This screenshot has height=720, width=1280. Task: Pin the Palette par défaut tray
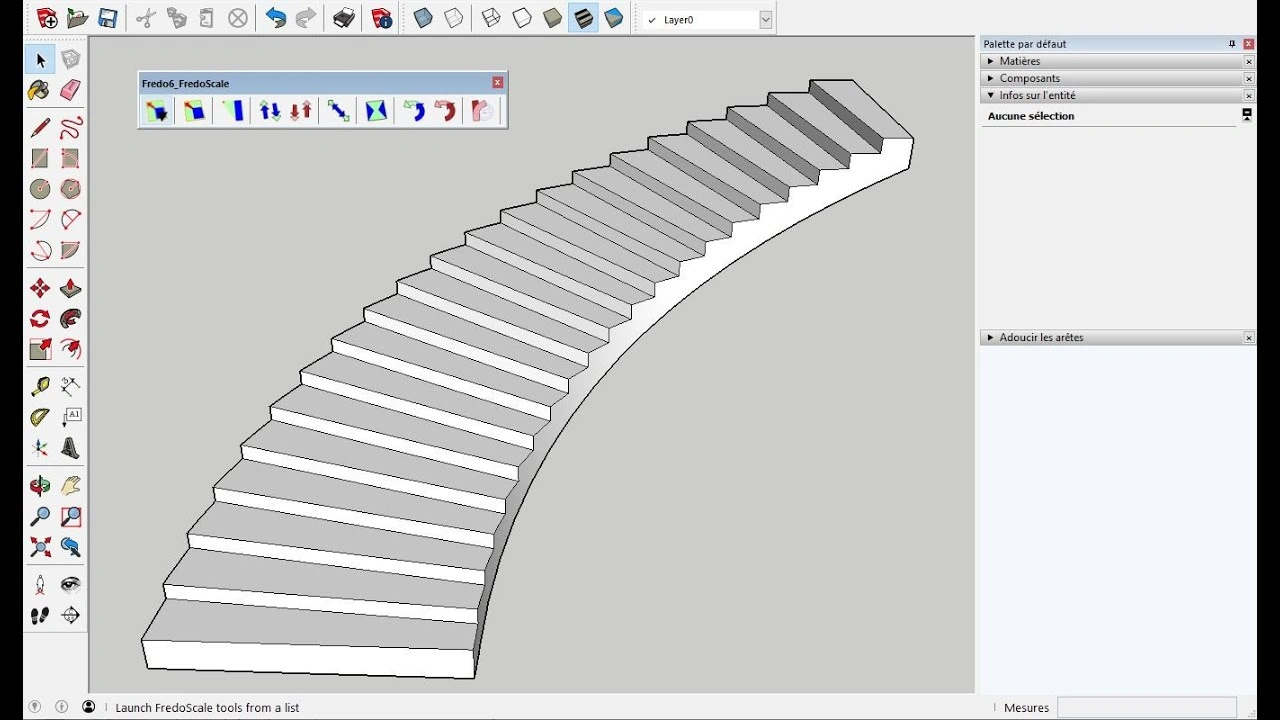(1232, 44)
